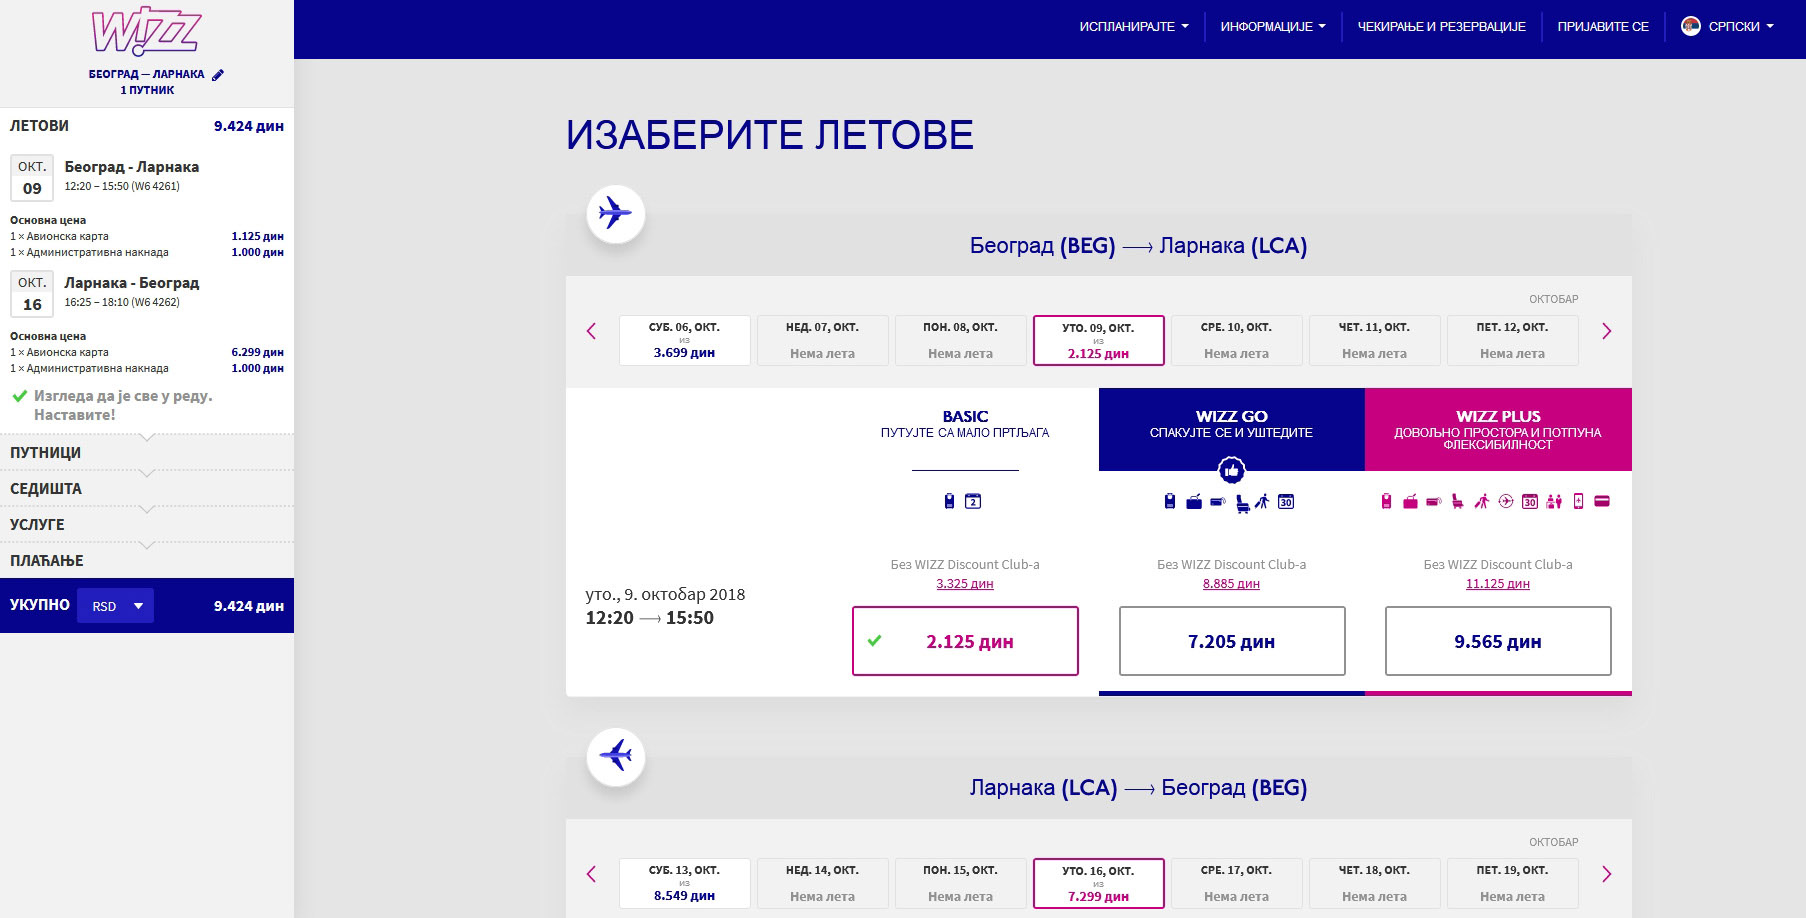Click the Wizz Plus seat icon
The height and width of the screenshot is (918, 1806).
(x=1458, y=501)
